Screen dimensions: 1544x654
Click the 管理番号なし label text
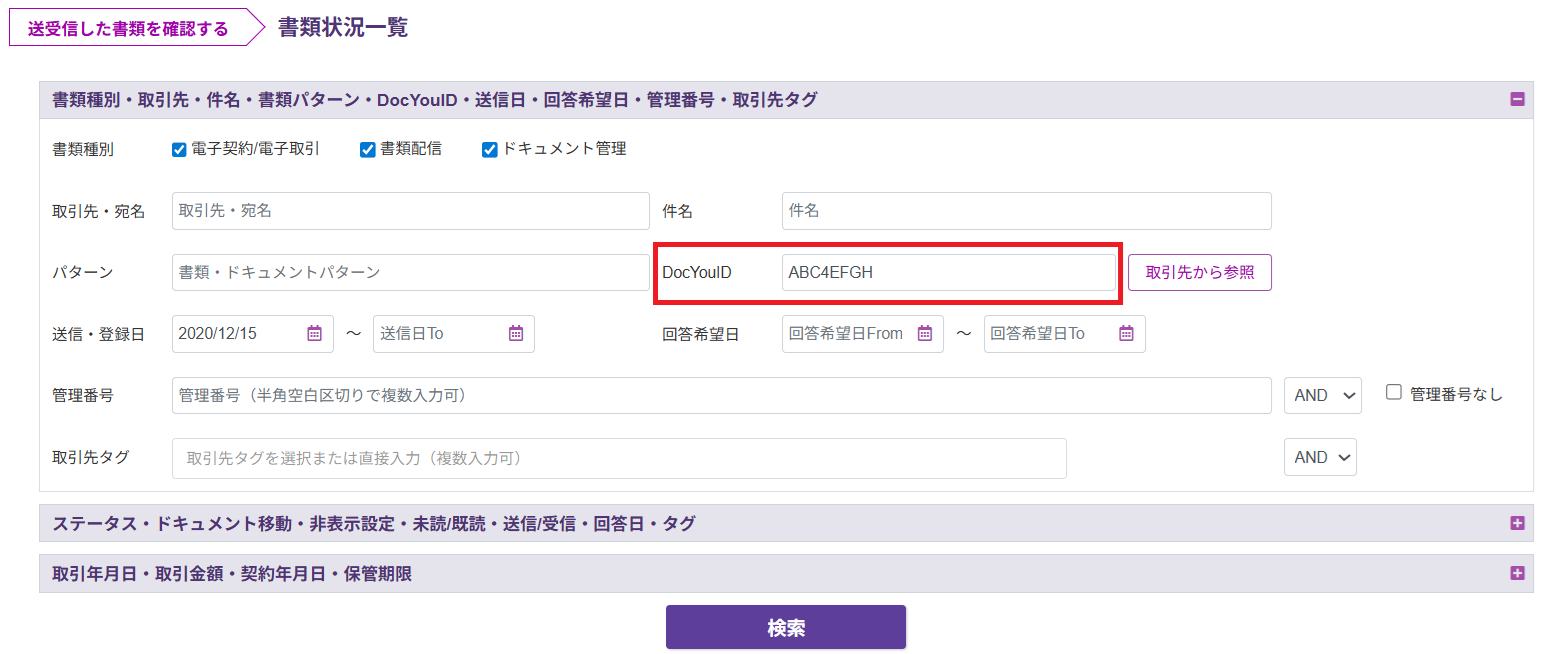pos(1456,394)
